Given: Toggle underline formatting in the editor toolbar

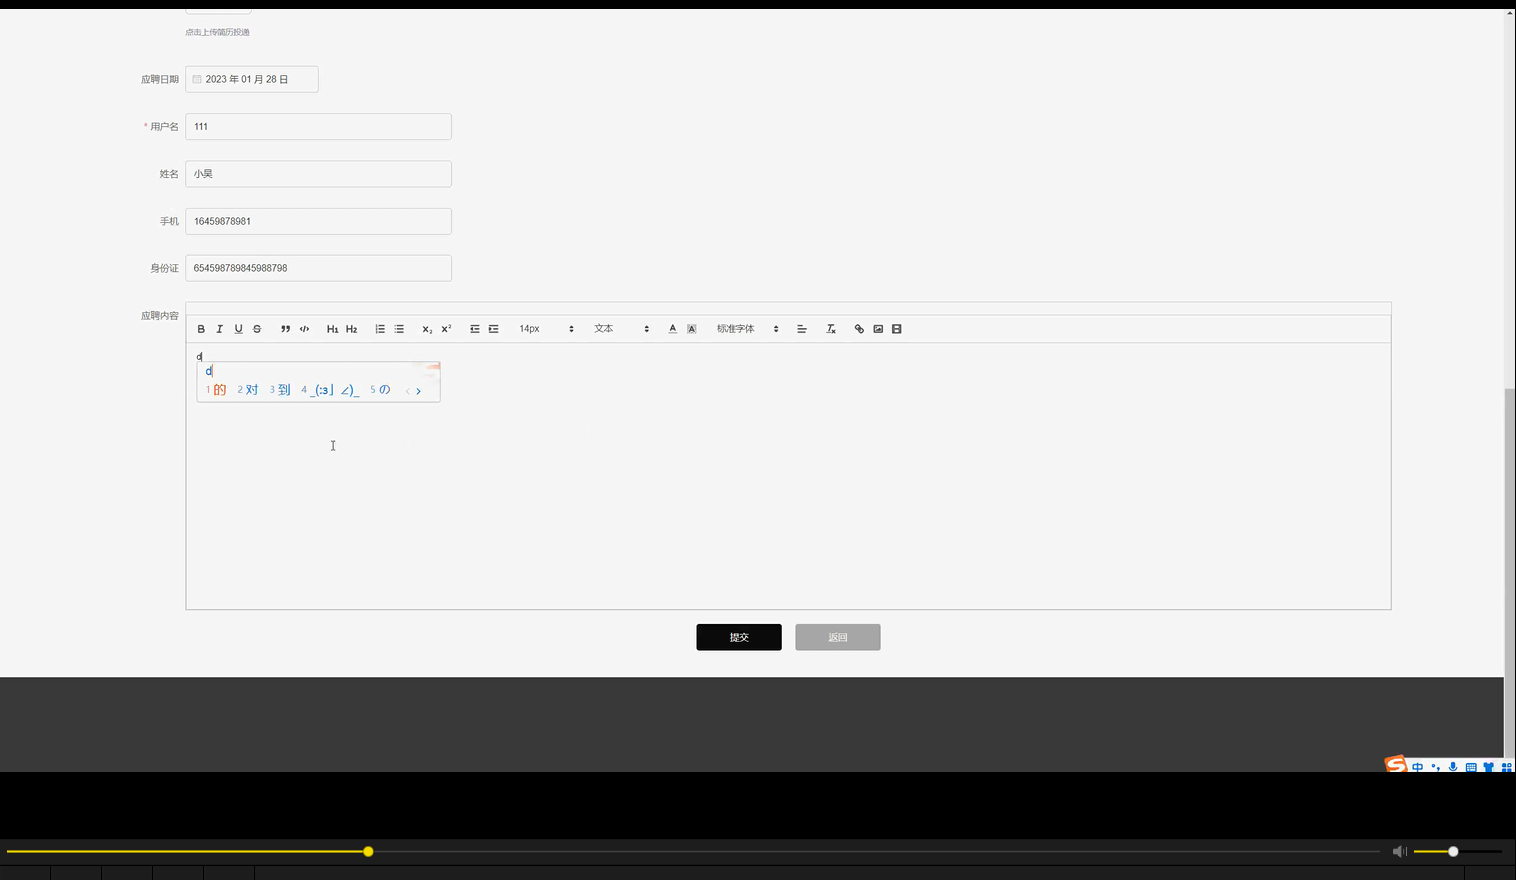Looking at the screenshot, I should (x=238, y=329).
